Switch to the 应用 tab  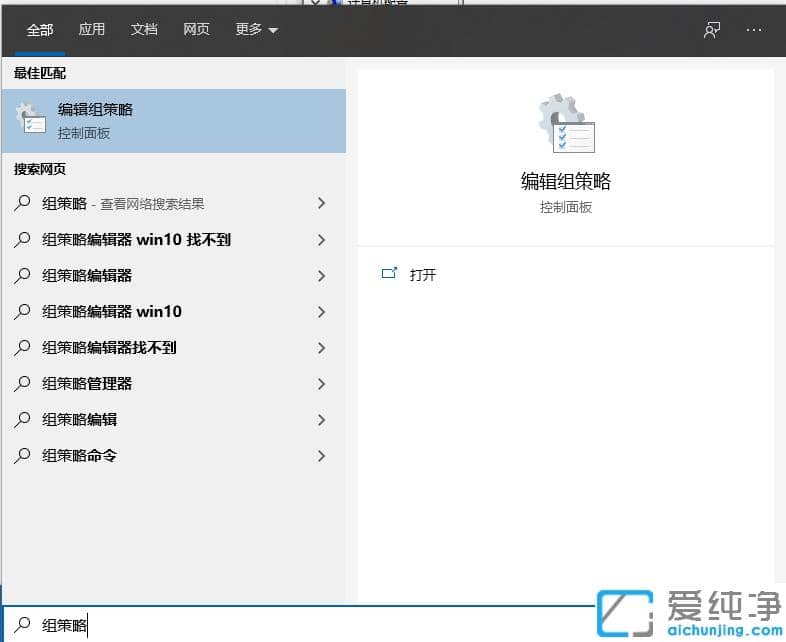92,30
